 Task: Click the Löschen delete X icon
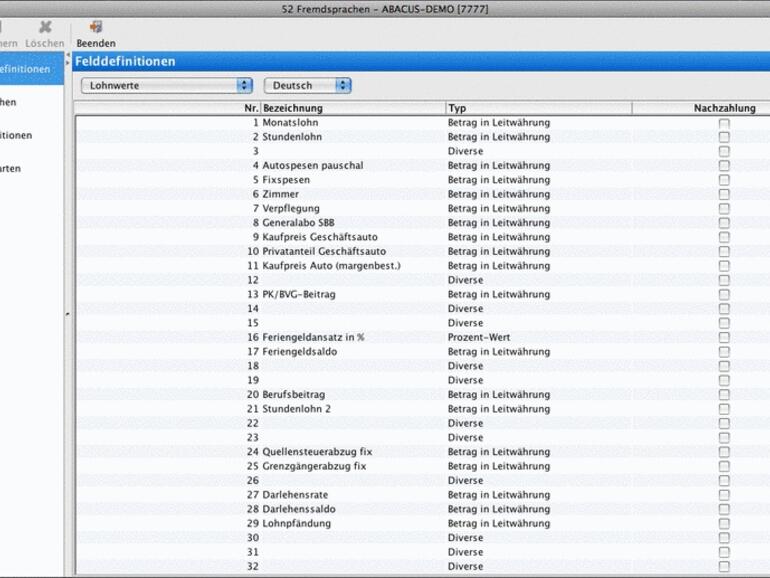(45, 28)
